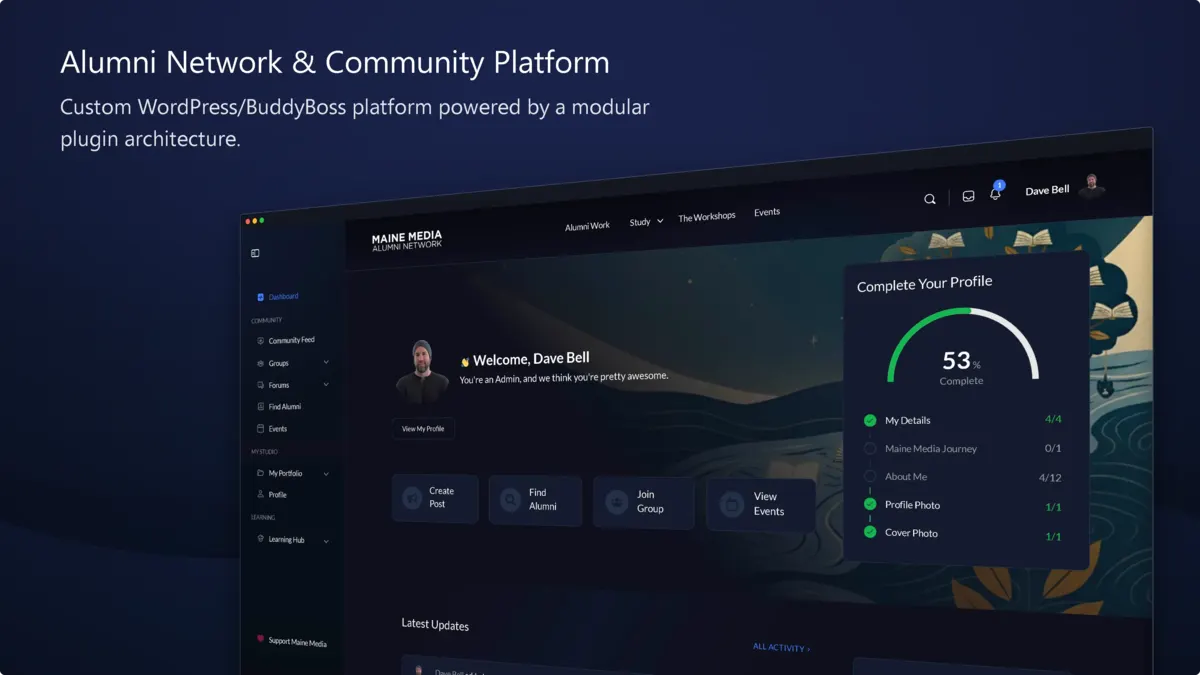Screen dimensions: 1200x675
Task: Open the messages inbox icon
Action: pyautogui.click(x=968, y=197)
